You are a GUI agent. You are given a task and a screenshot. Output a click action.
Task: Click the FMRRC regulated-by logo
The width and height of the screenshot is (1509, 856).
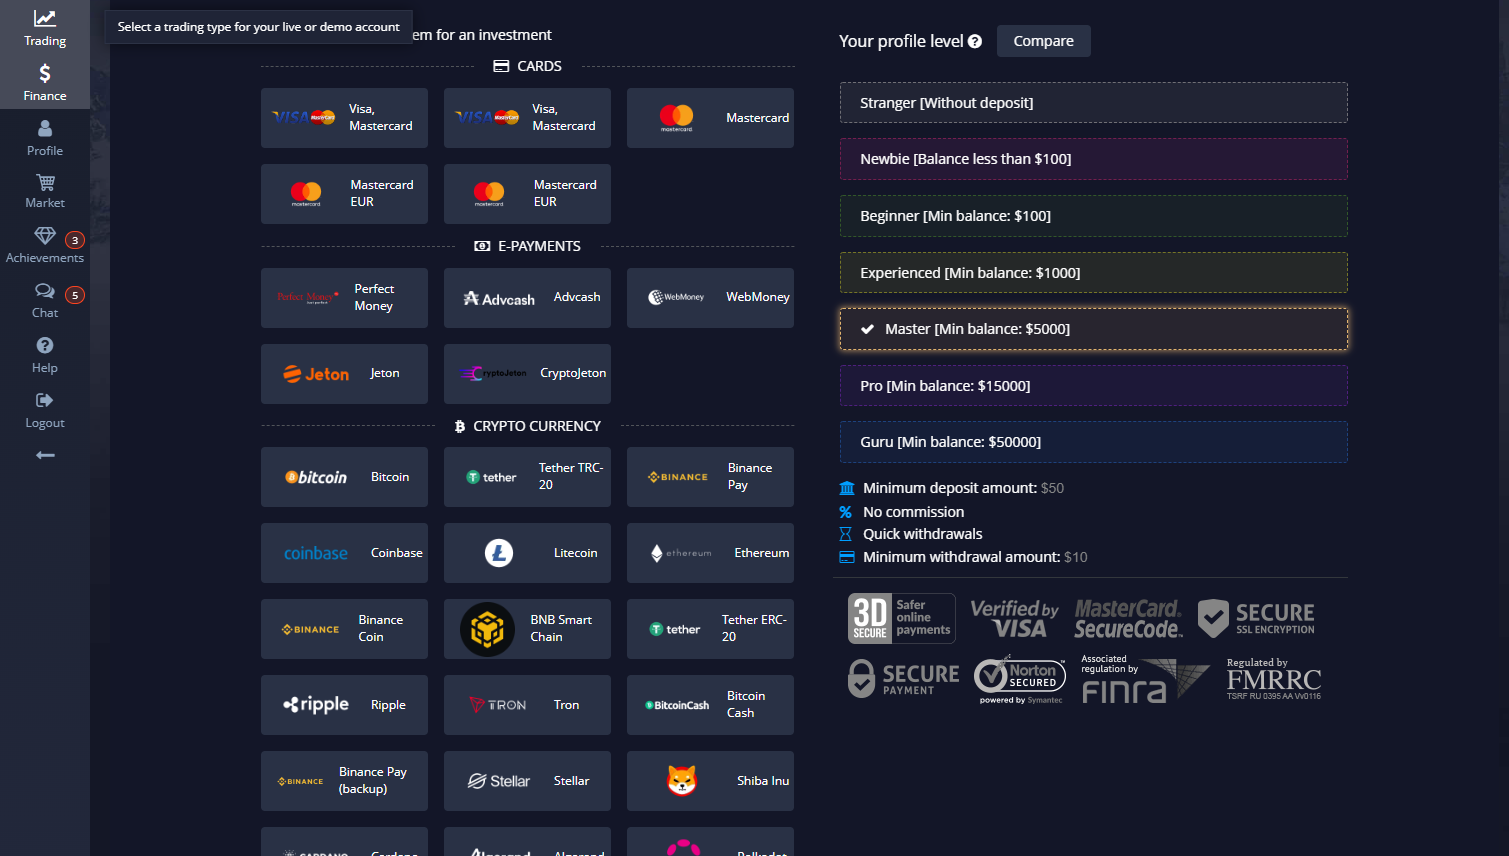click(x=1274, y=680)
